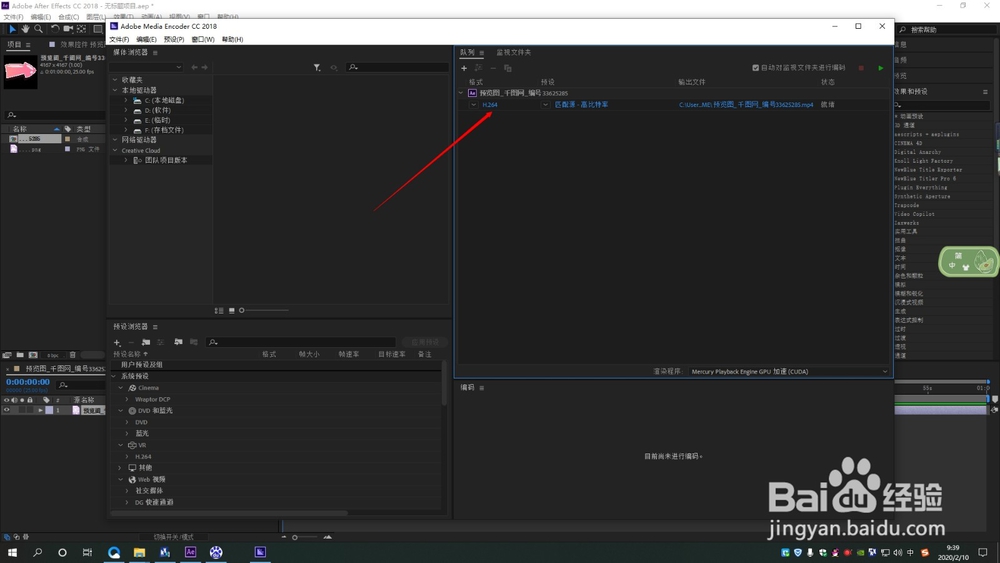Open the Windows Start menu
The width and height of the screenshot is (1000, 563).
(12, 552)
